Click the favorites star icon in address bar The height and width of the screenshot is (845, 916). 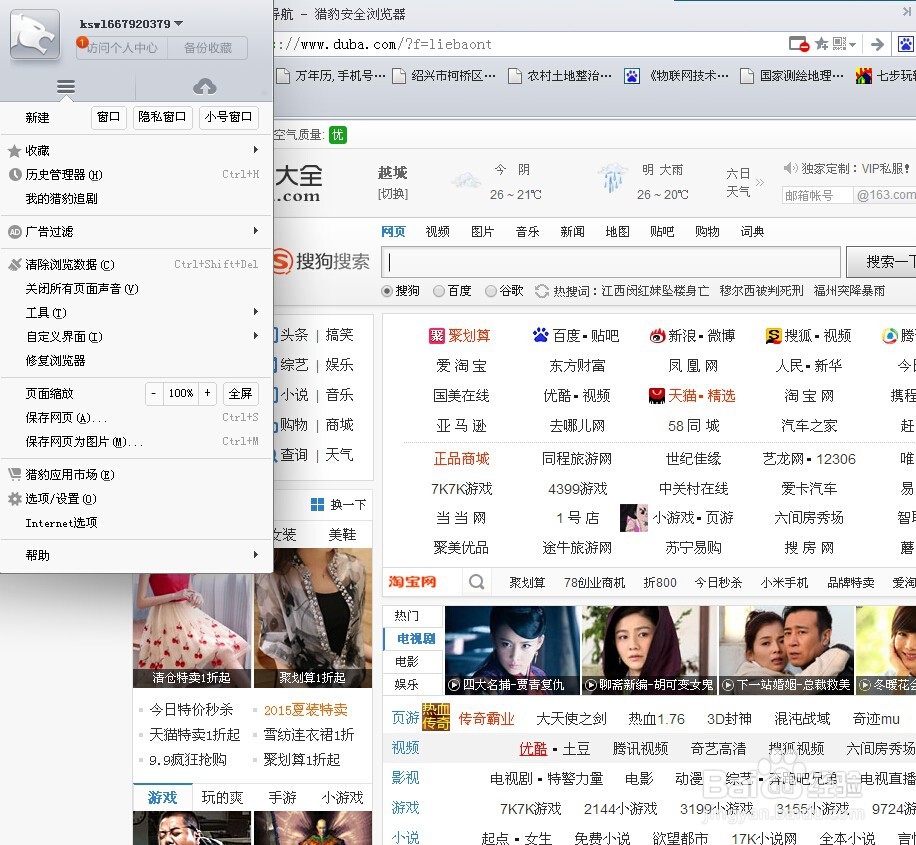pyautogui.click(x=821, y=44)
